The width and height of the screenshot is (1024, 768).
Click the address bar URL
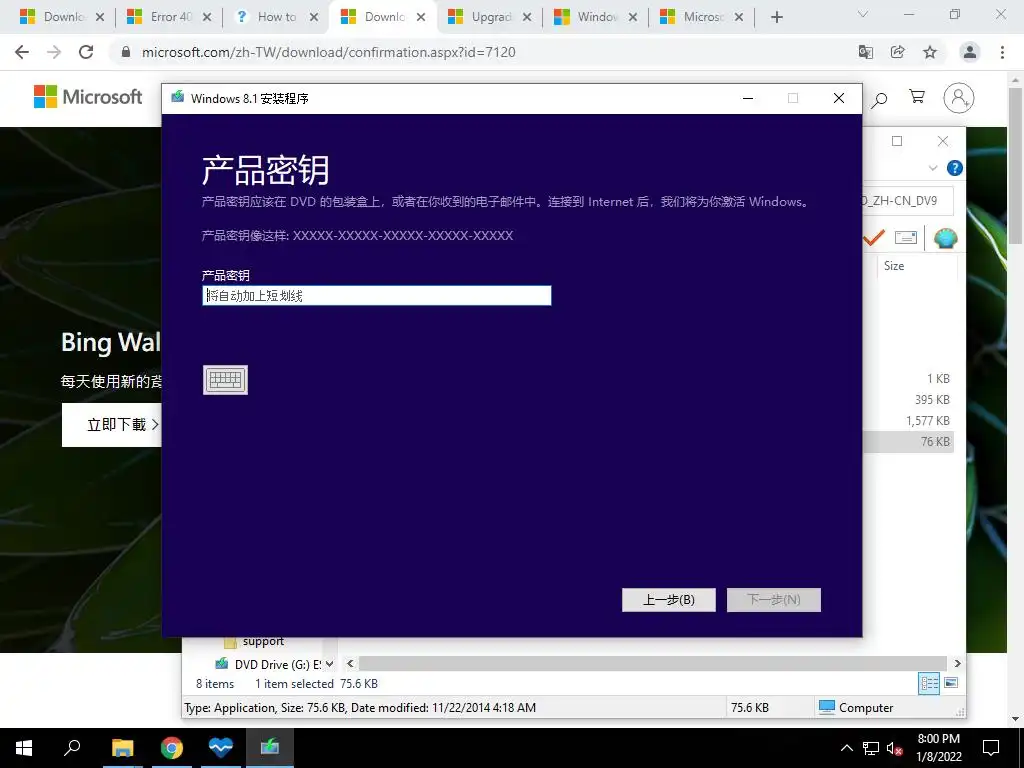pos(328,52)
